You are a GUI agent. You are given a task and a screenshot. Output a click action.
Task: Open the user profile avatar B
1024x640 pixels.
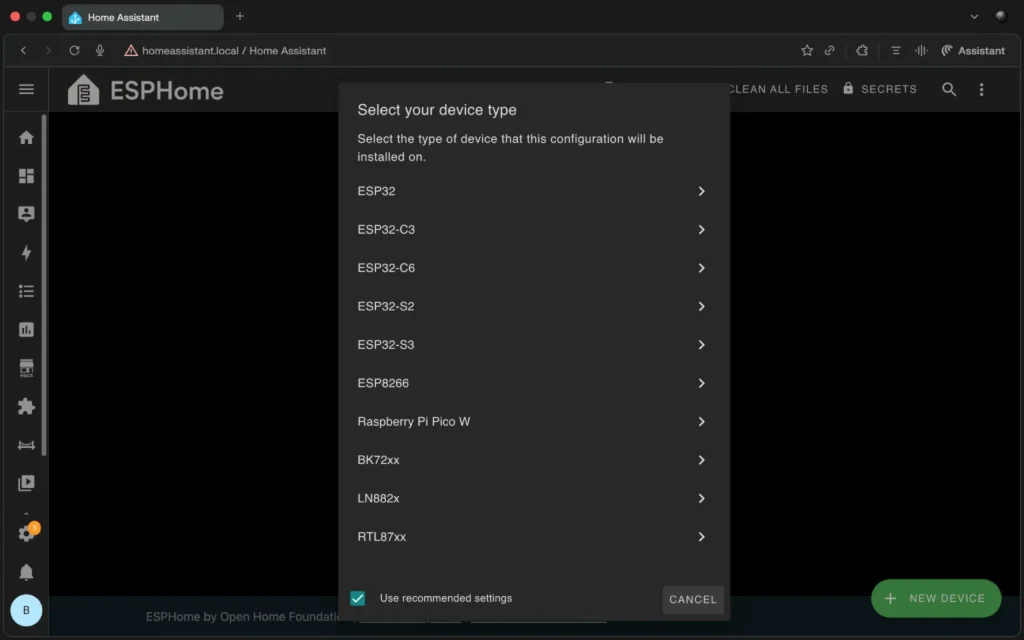pos(26,610)
